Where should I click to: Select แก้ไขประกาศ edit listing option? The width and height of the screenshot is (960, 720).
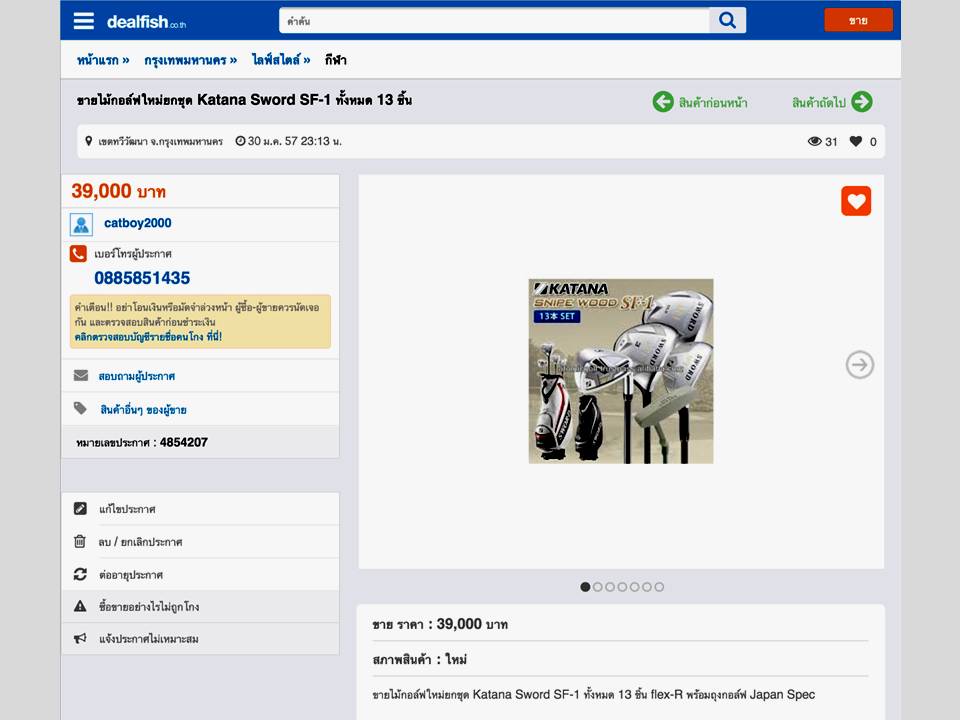point(127,509)
